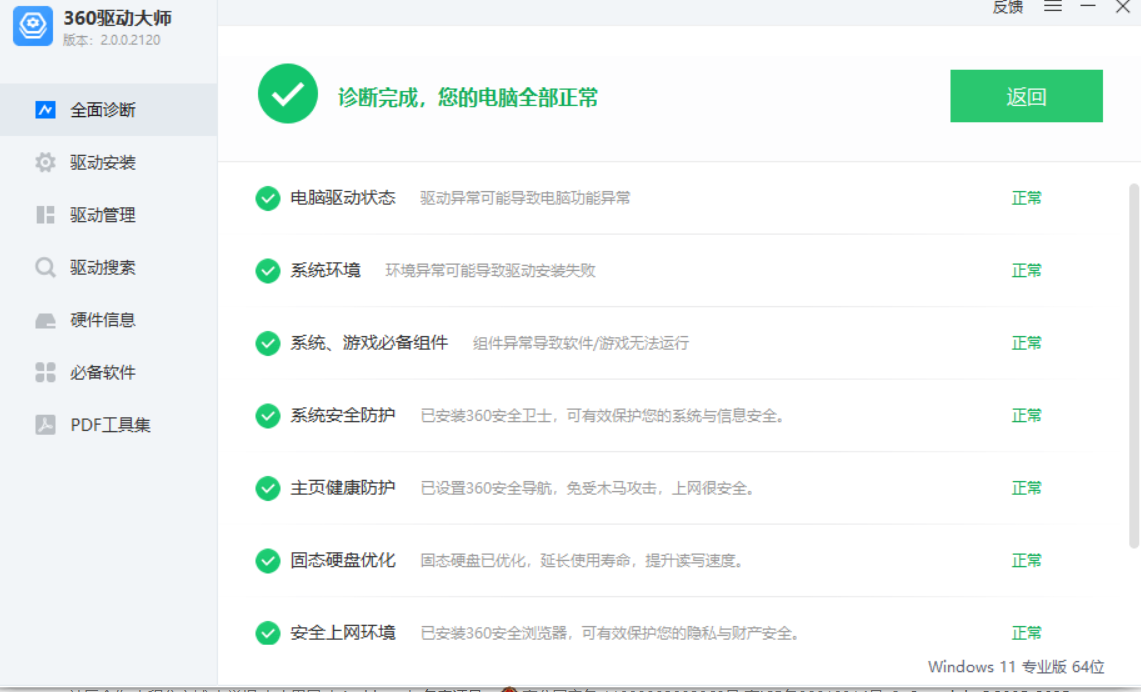Select the check mark for 安全上网环境
1141x692 pixels.
coord(267,633)
